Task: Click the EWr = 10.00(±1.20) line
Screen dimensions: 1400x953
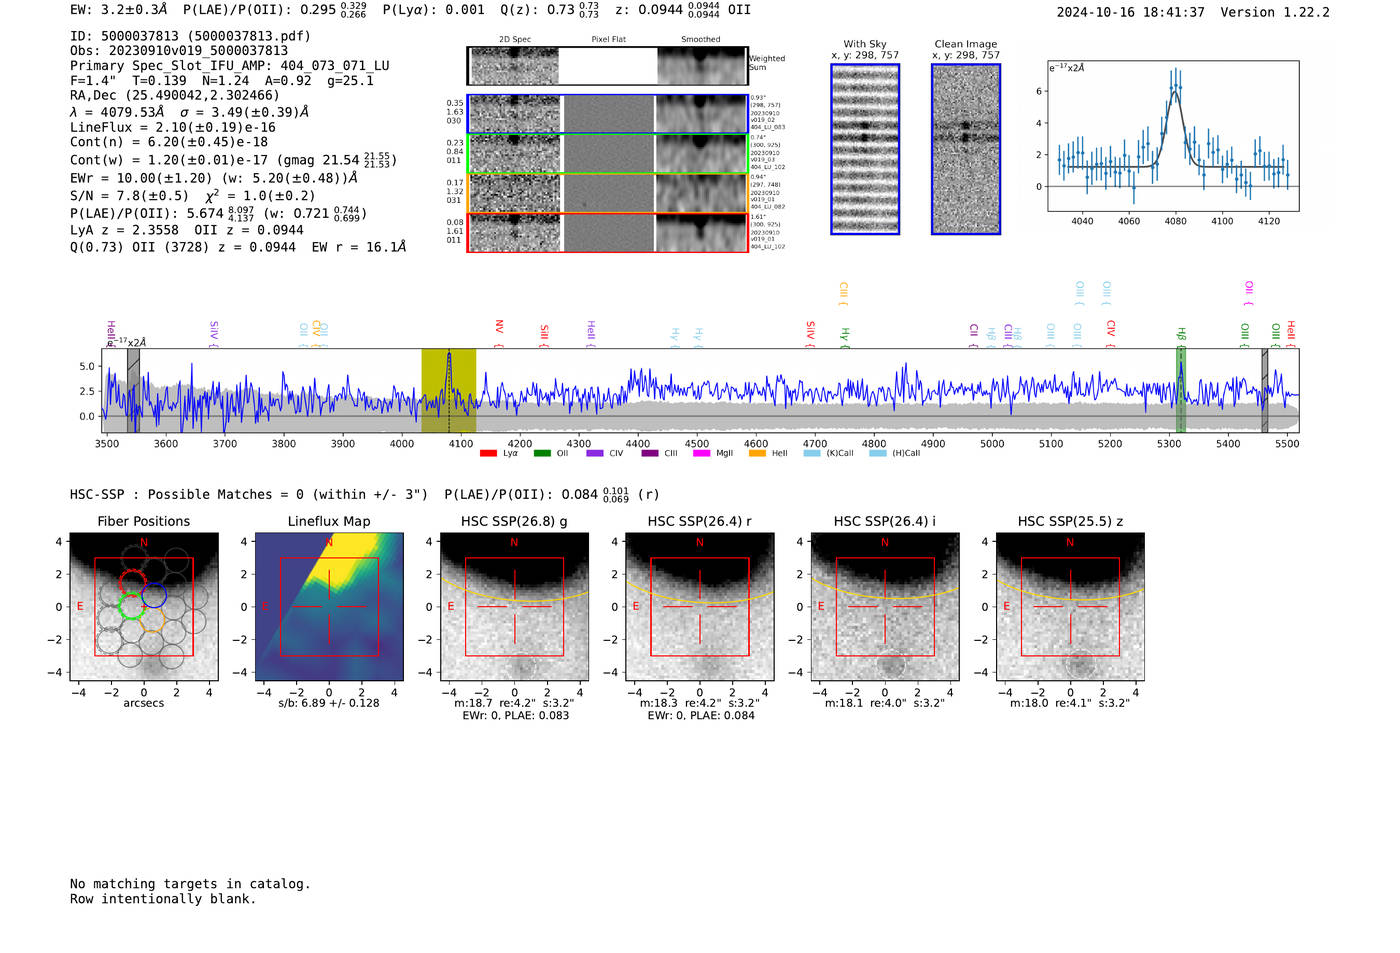Action: pyautogui.click(x=214, y=178)
